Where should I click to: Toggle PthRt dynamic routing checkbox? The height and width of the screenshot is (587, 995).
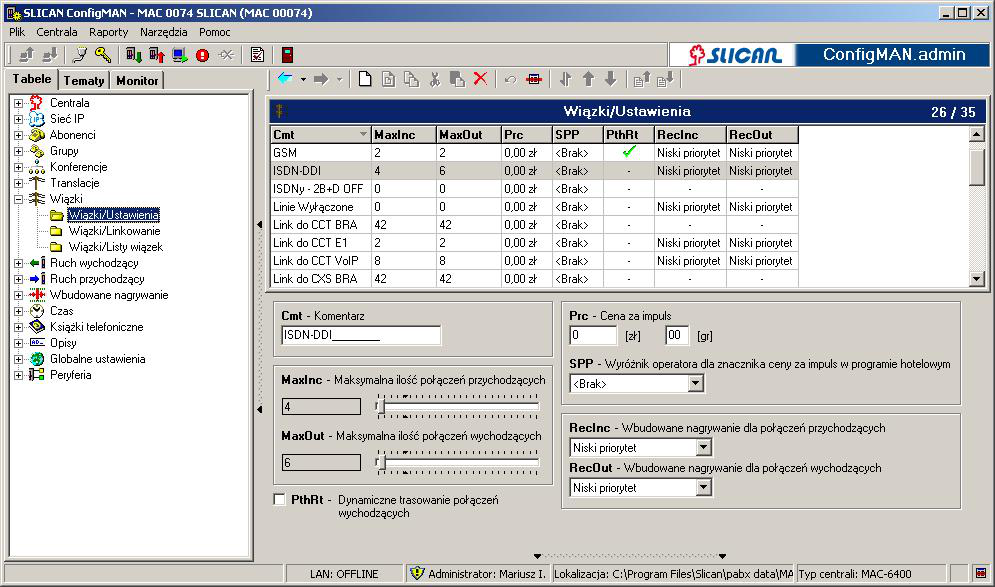(x=279, y=499)
